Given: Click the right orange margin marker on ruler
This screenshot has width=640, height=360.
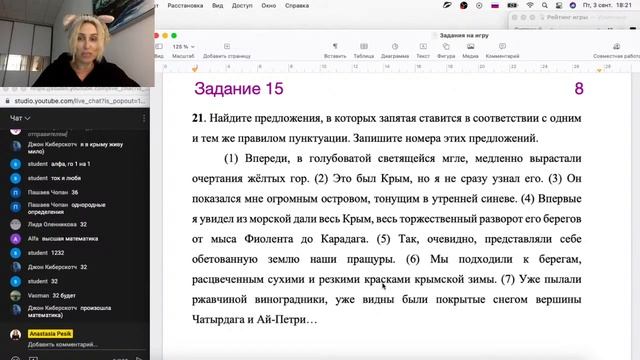Looking at the screenshot, I should [x=599, y=71].
